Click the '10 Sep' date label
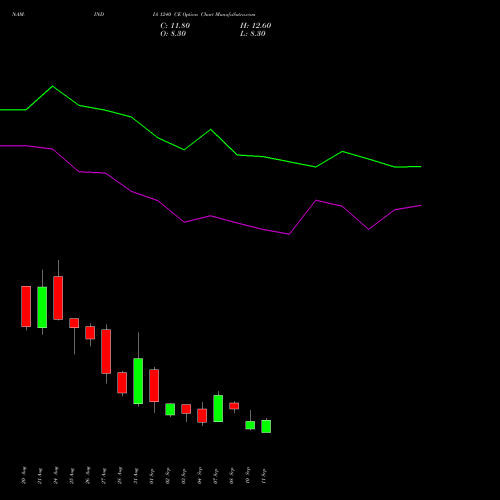 tap(248, 475)
